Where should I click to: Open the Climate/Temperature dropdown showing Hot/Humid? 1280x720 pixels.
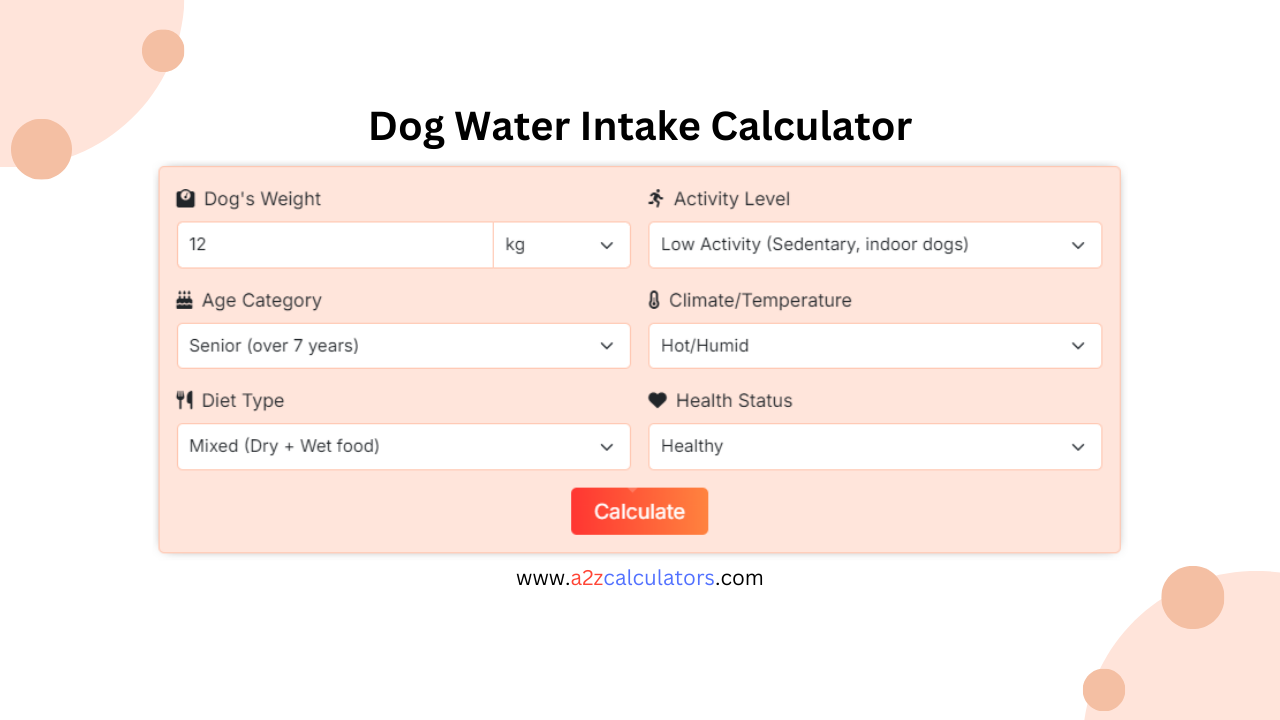(x=875, y=345)
